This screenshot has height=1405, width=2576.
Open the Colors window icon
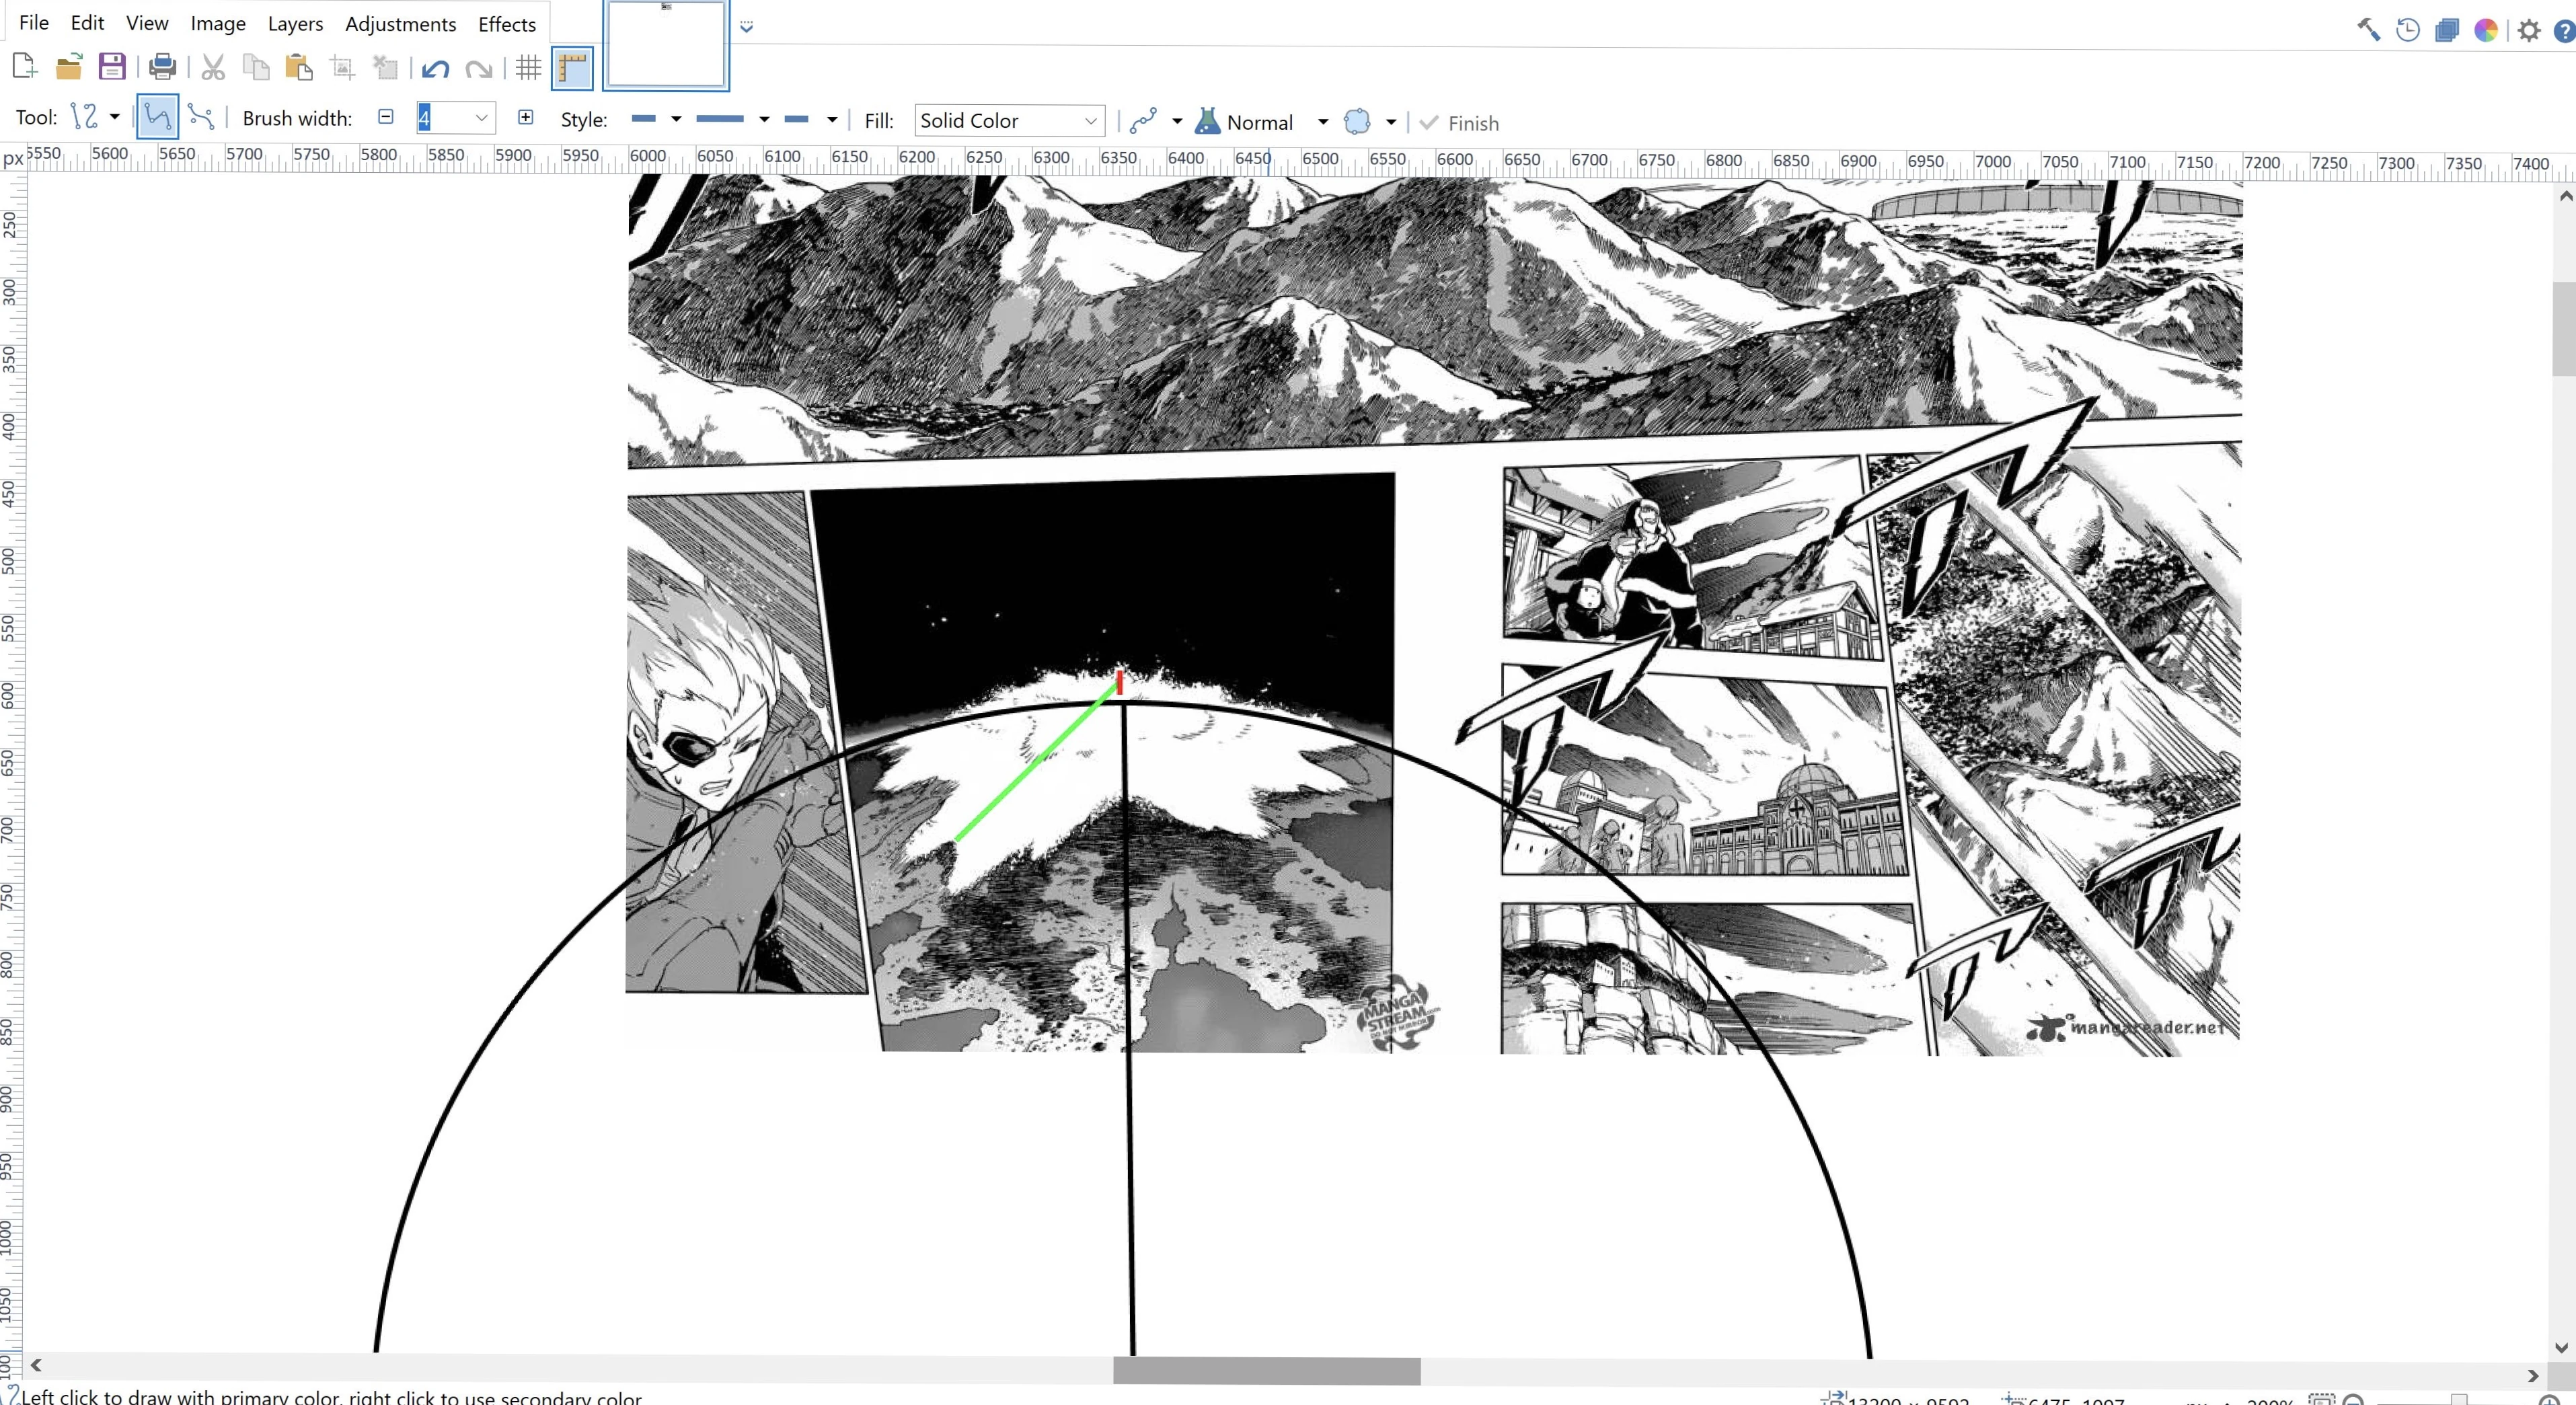tap(2485, 30)
